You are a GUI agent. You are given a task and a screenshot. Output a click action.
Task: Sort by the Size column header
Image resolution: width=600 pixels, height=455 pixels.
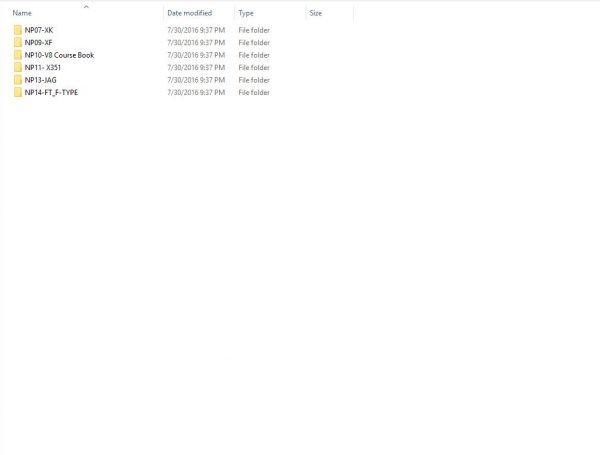click(316, 13)
